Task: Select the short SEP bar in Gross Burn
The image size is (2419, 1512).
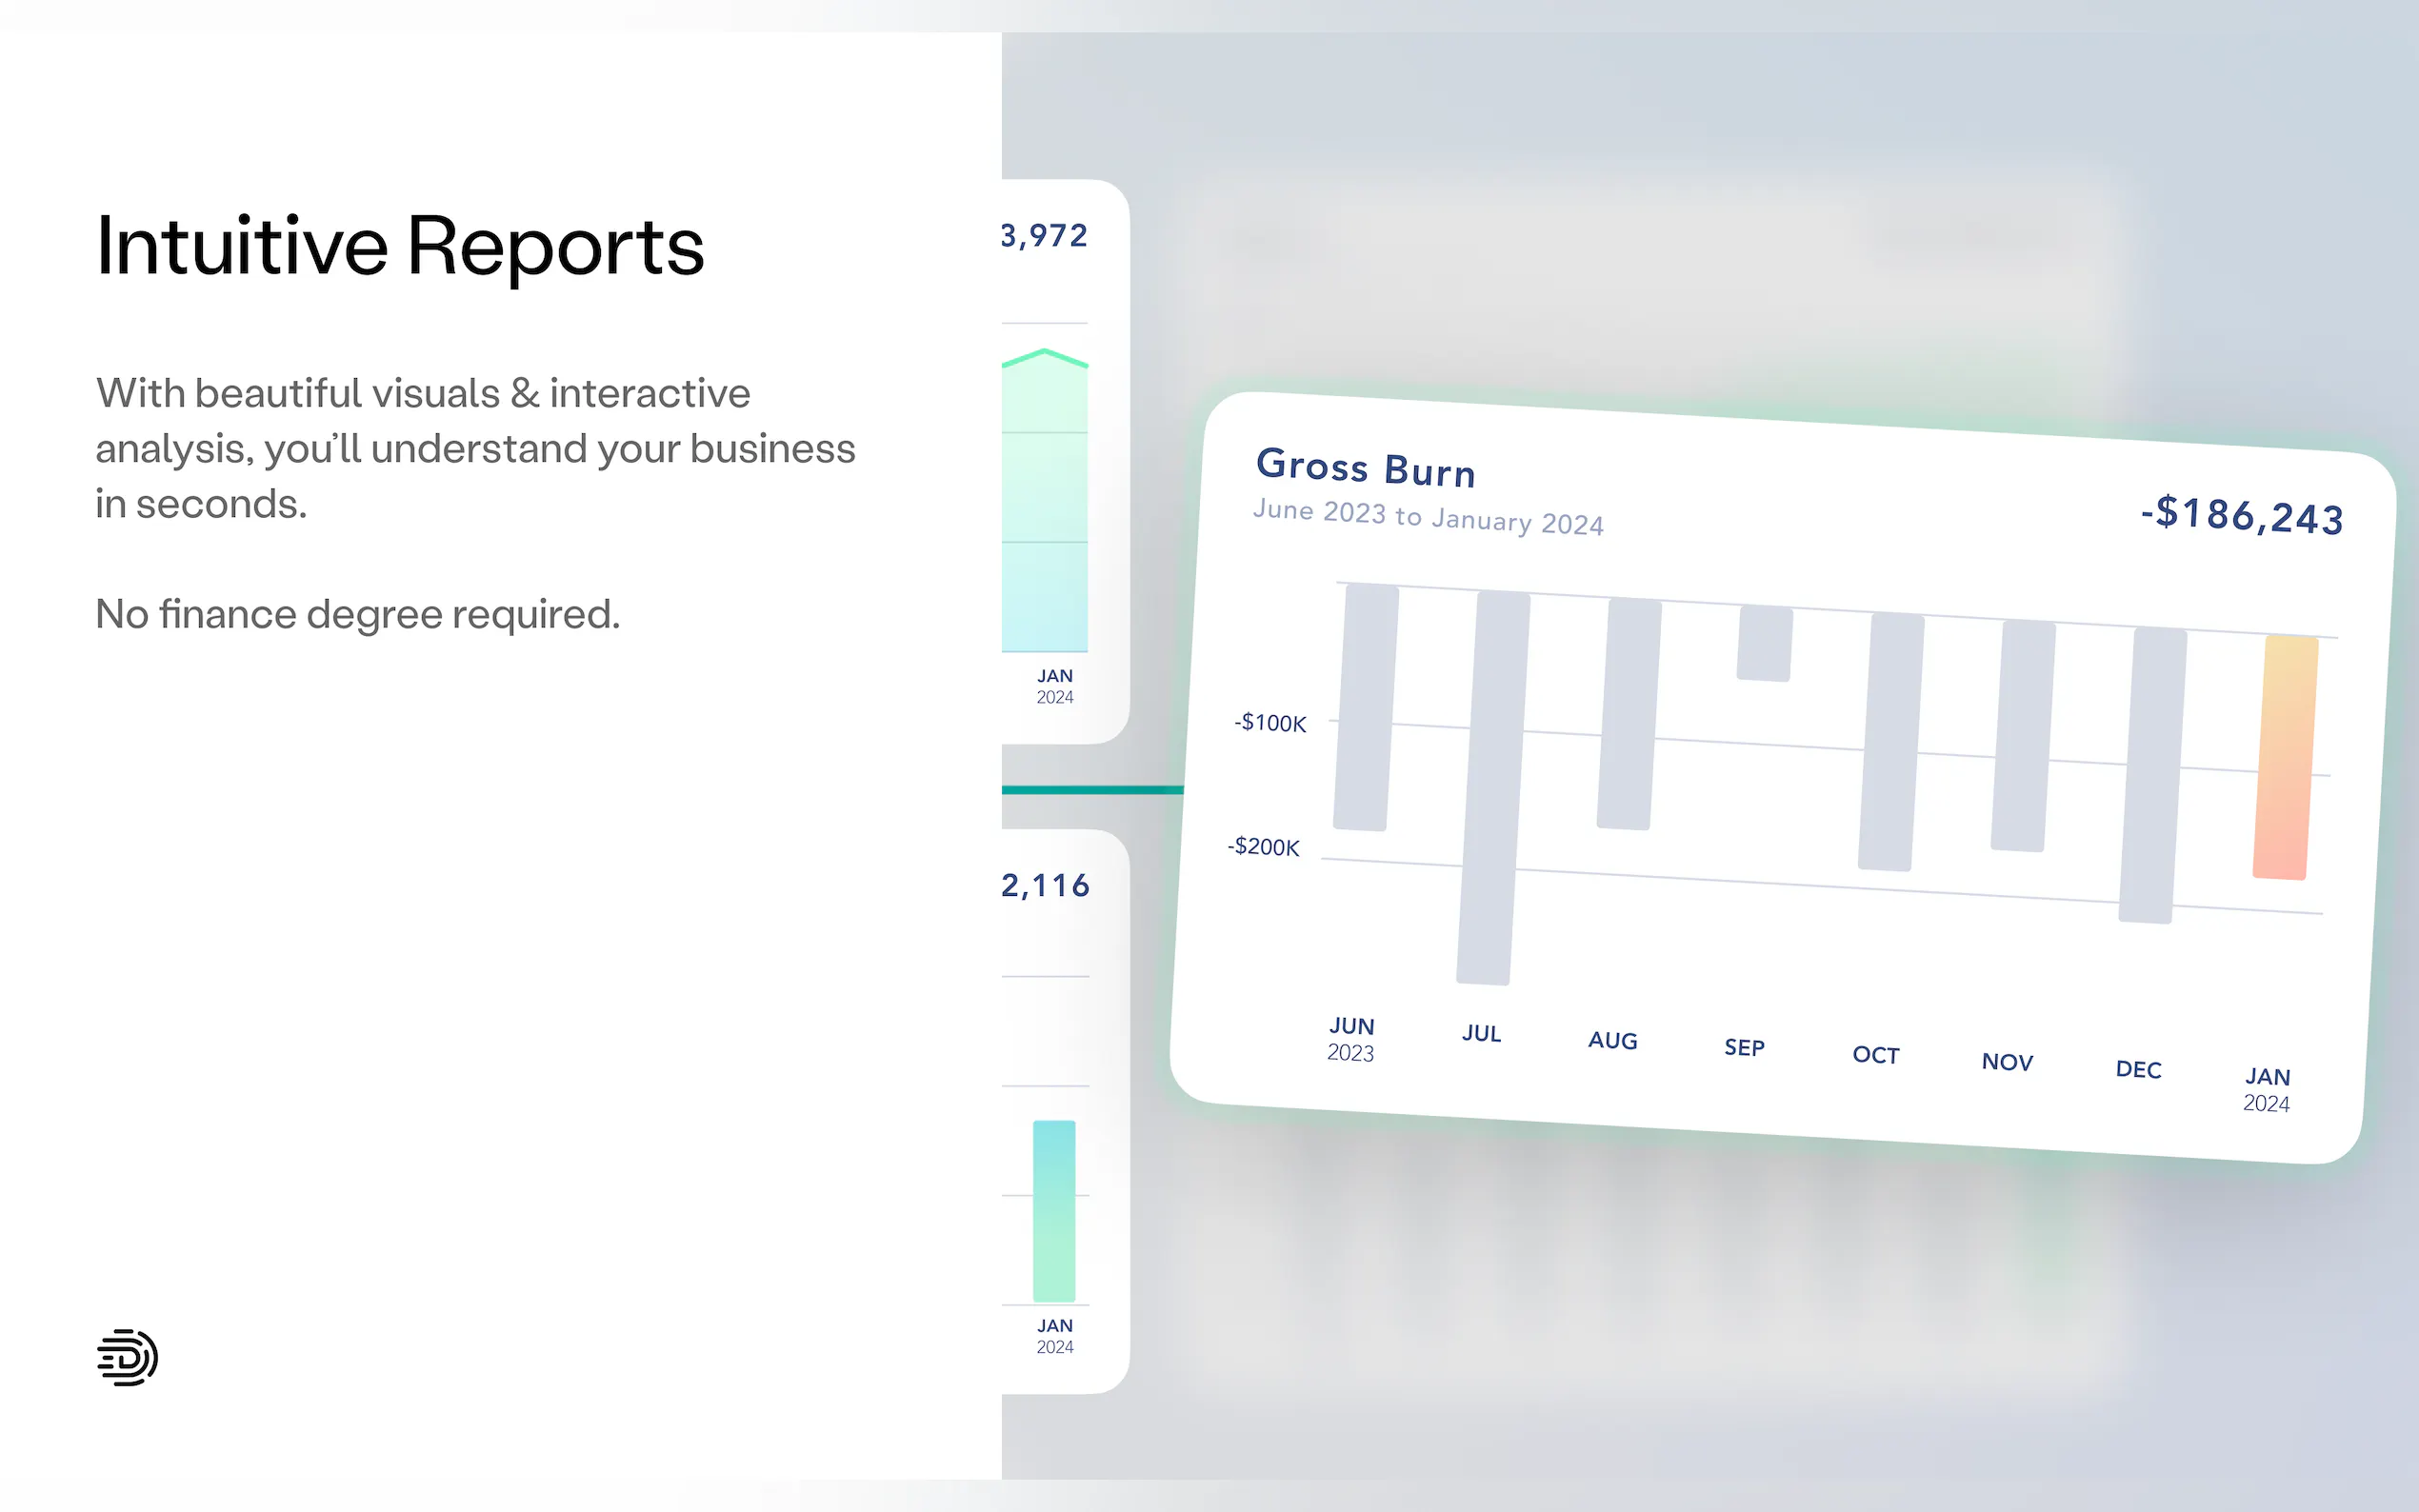Action: tap(1765, 643)
